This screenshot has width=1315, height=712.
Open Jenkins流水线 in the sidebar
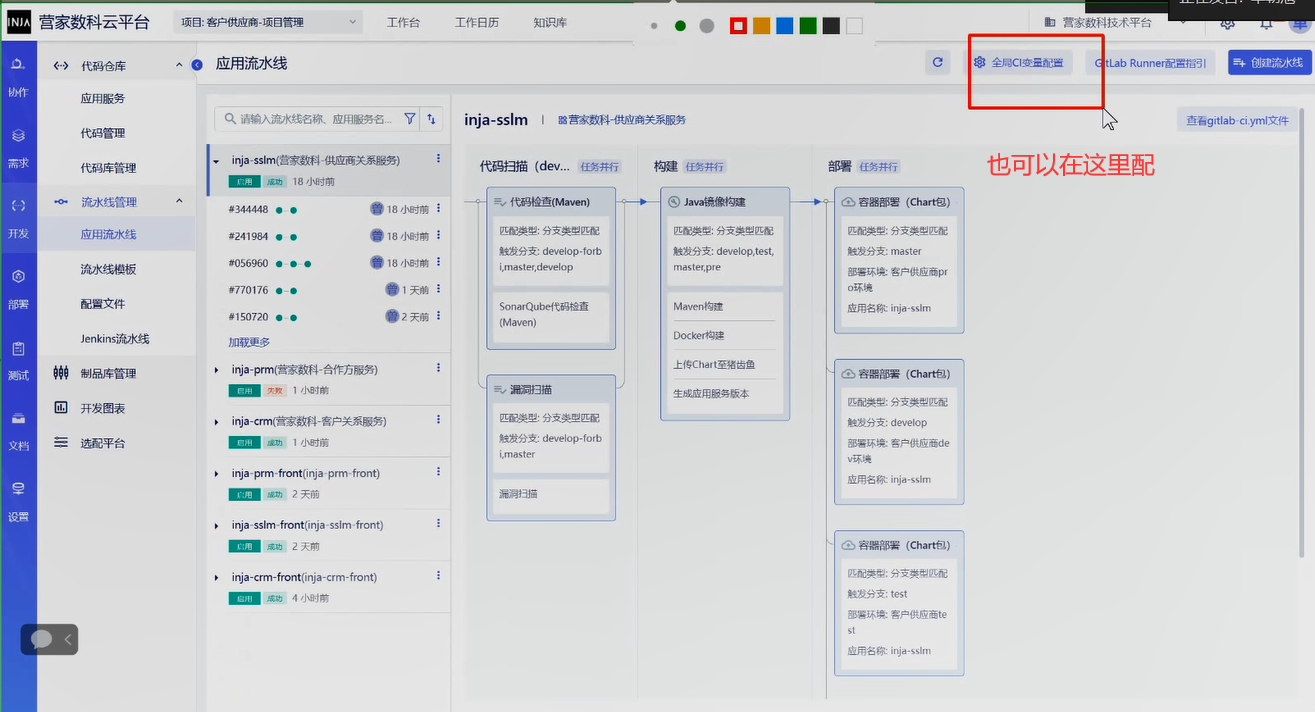[116, 339]
